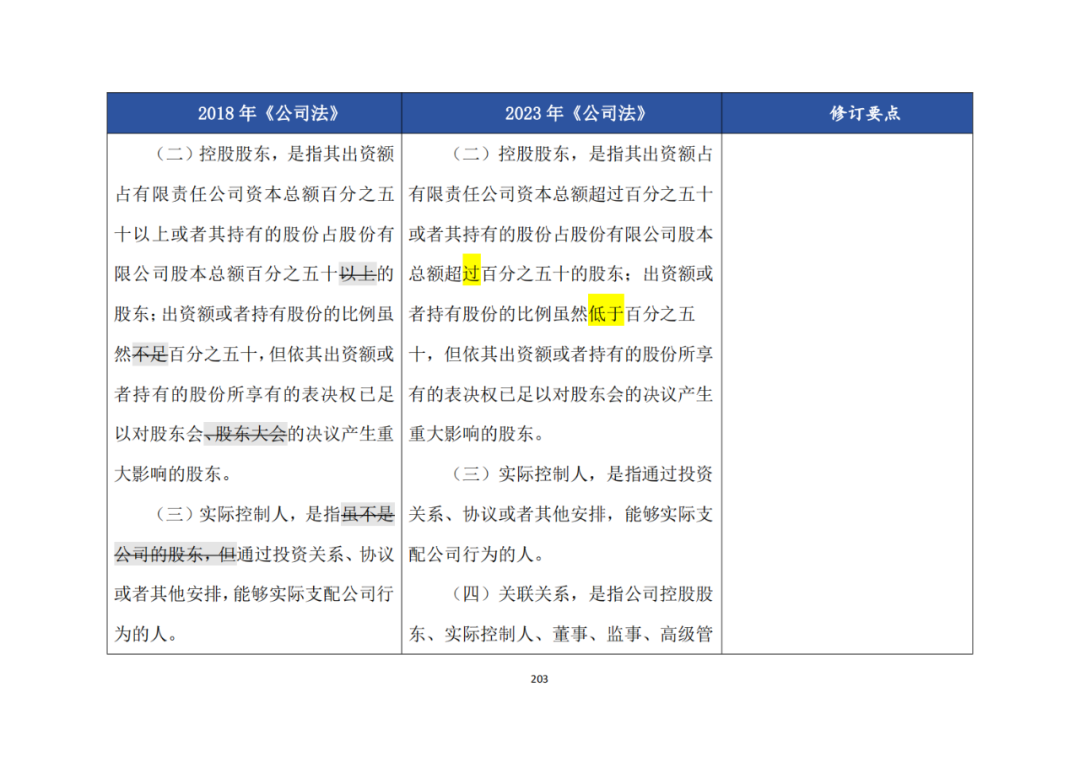Click the line "为的人。"
The image size is (1080, 763).
[x=146, y=634]
